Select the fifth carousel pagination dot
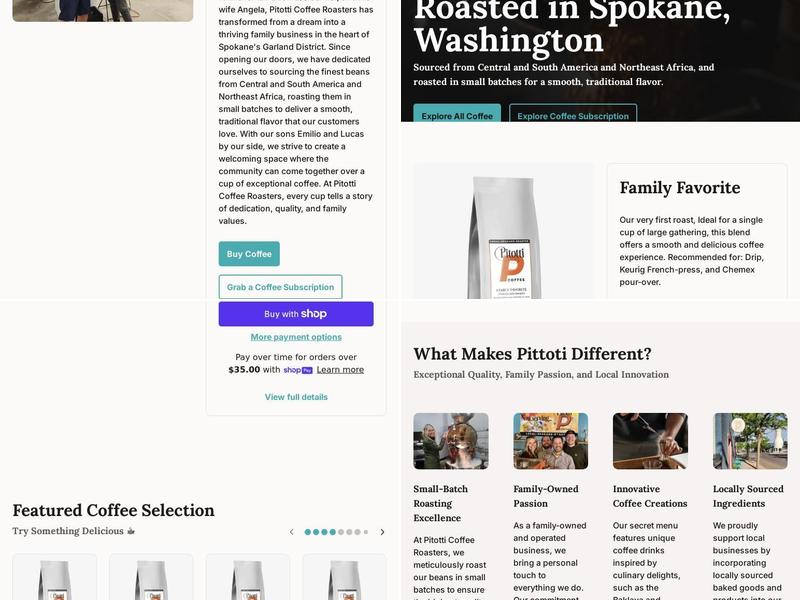 click(x=341, y=532)
